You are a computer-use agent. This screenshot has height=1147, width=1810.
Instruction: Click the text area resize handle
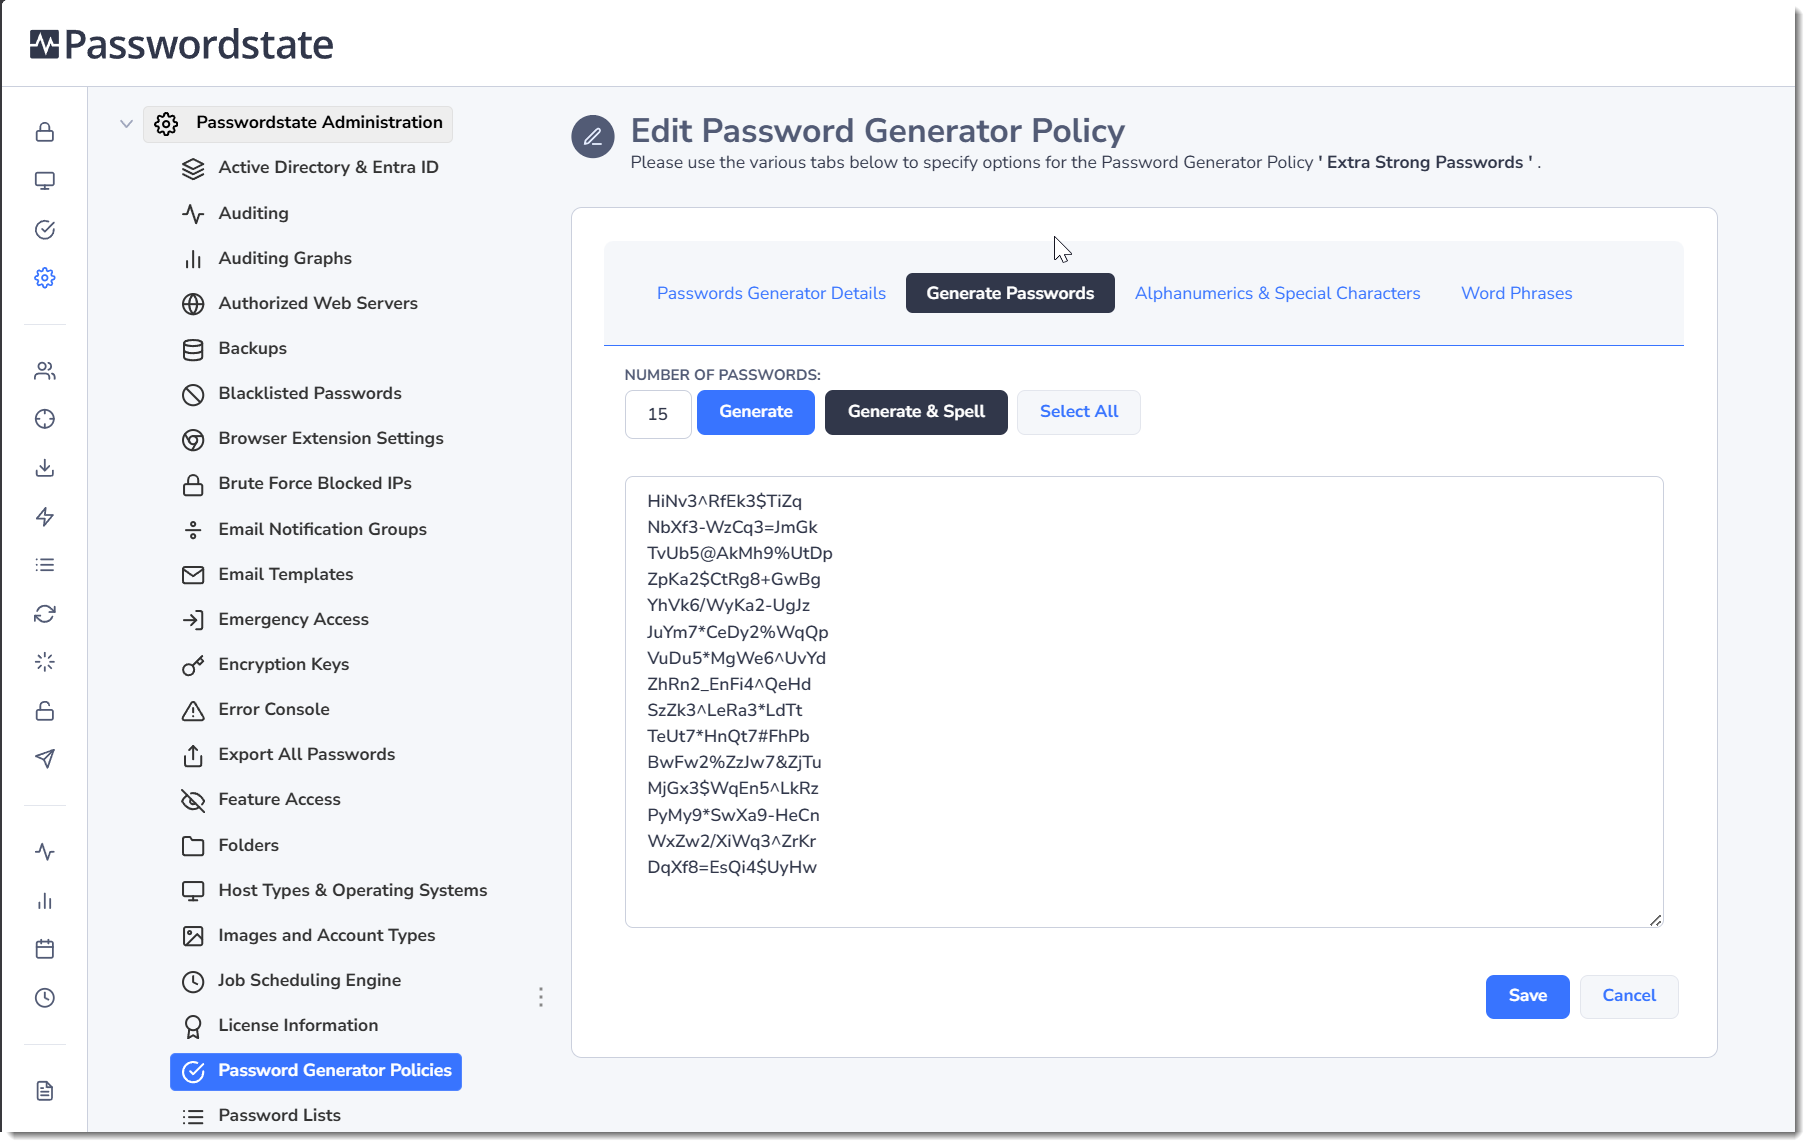pos(1655,920)
